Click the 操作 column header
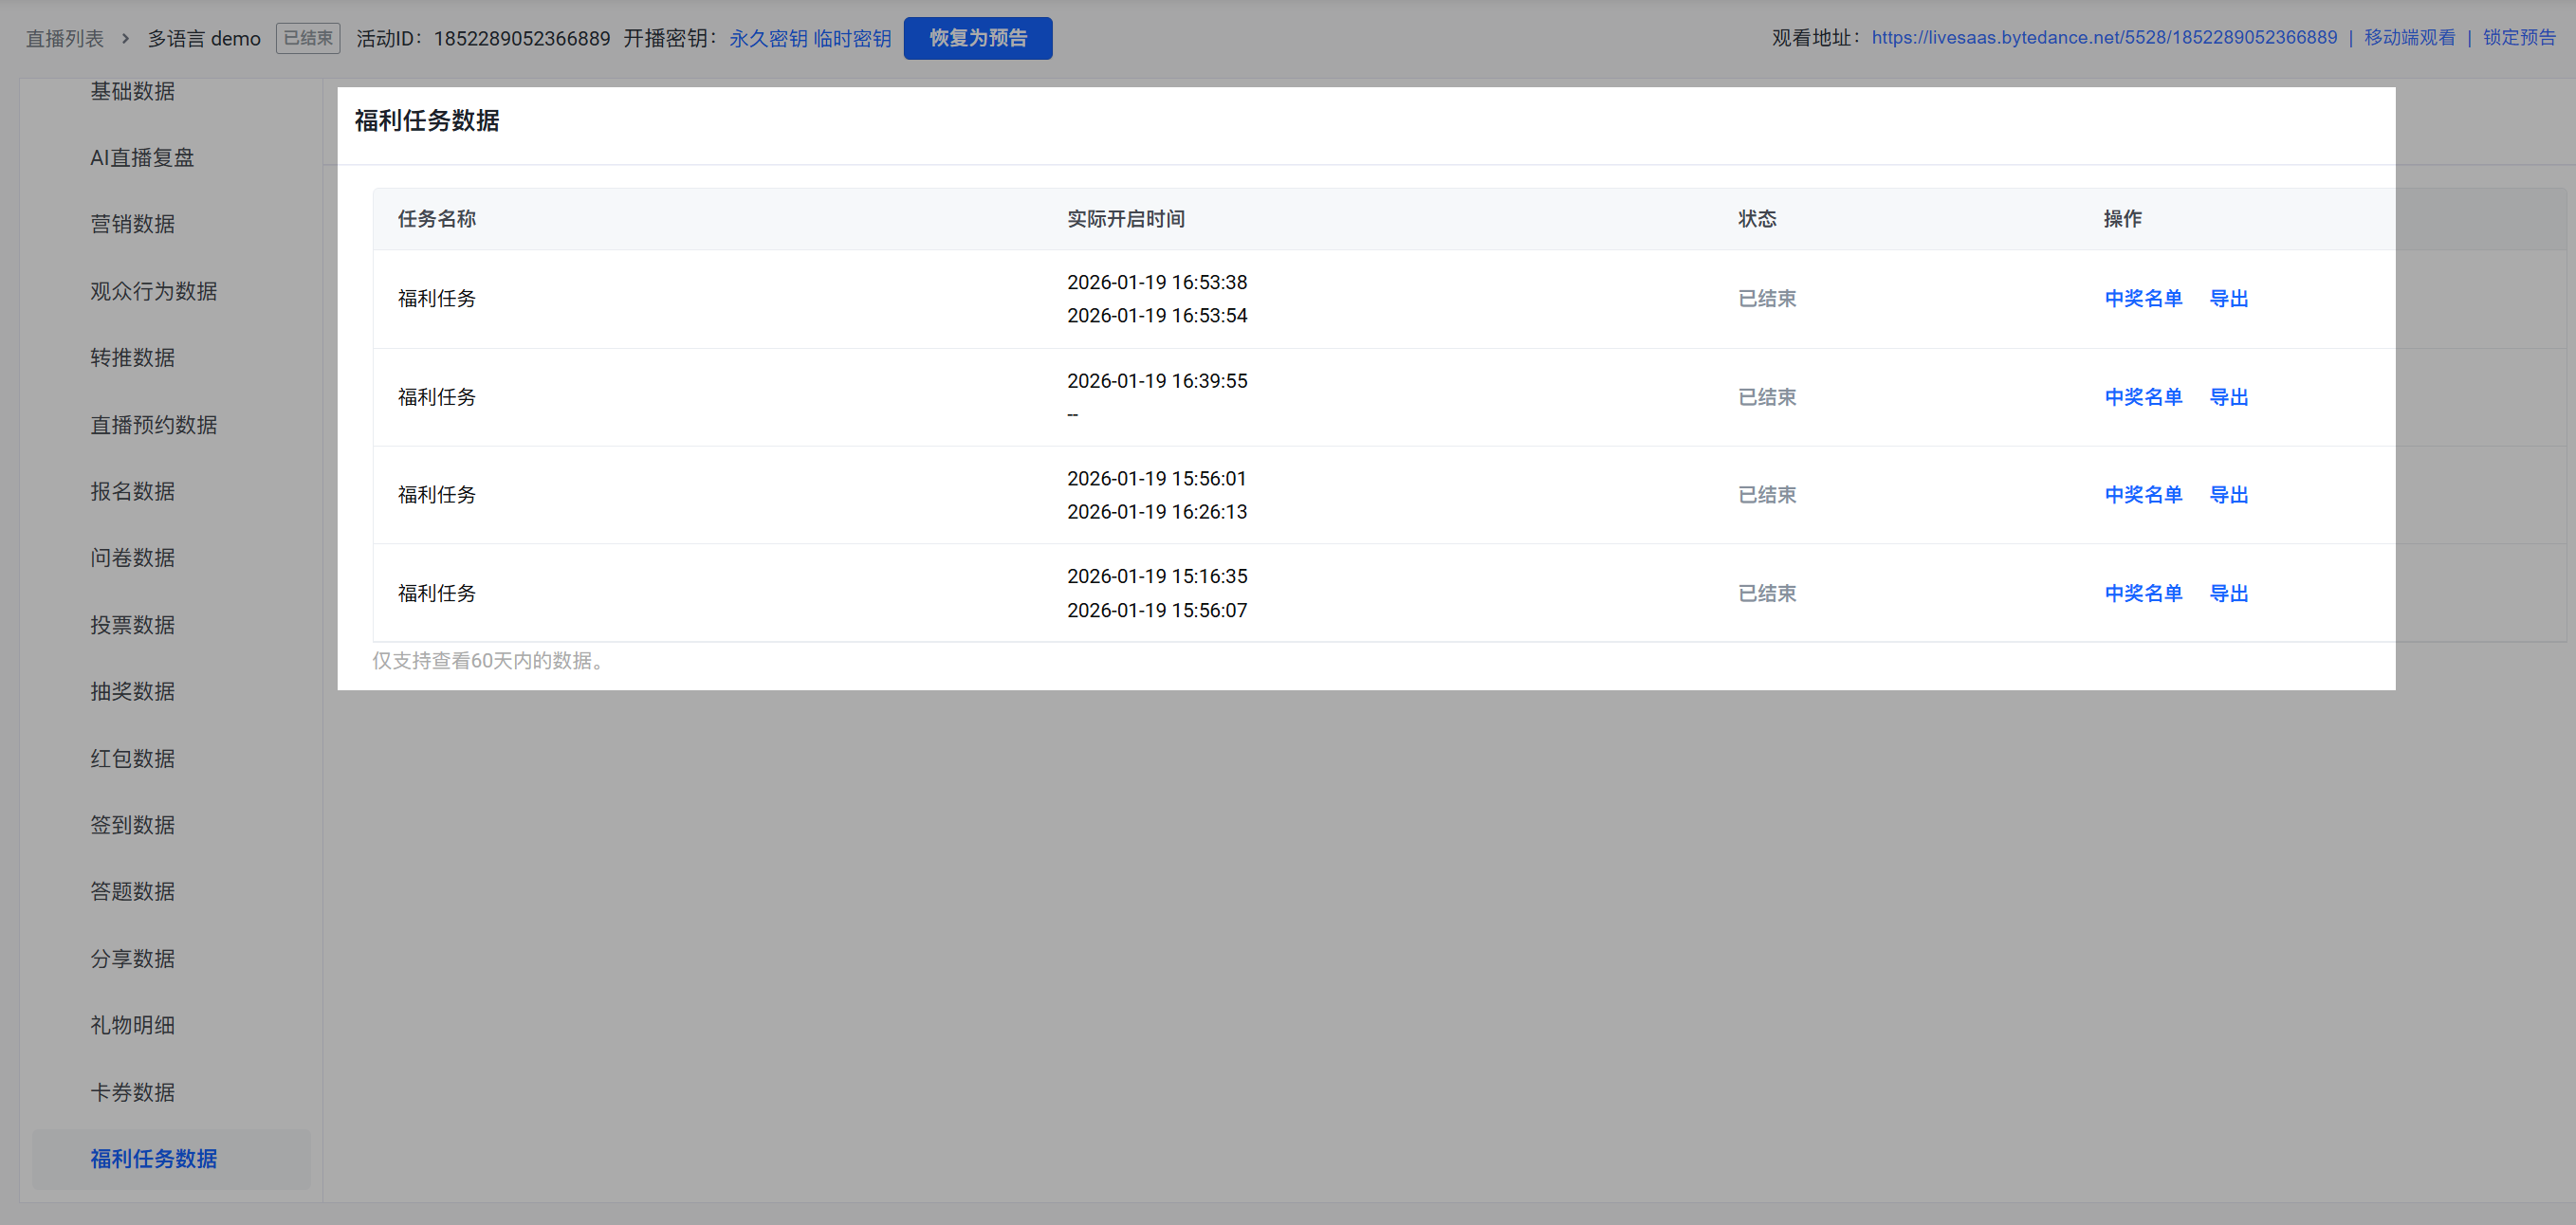Viewport: 2576px width, 1225px height. pos(2123,218)
